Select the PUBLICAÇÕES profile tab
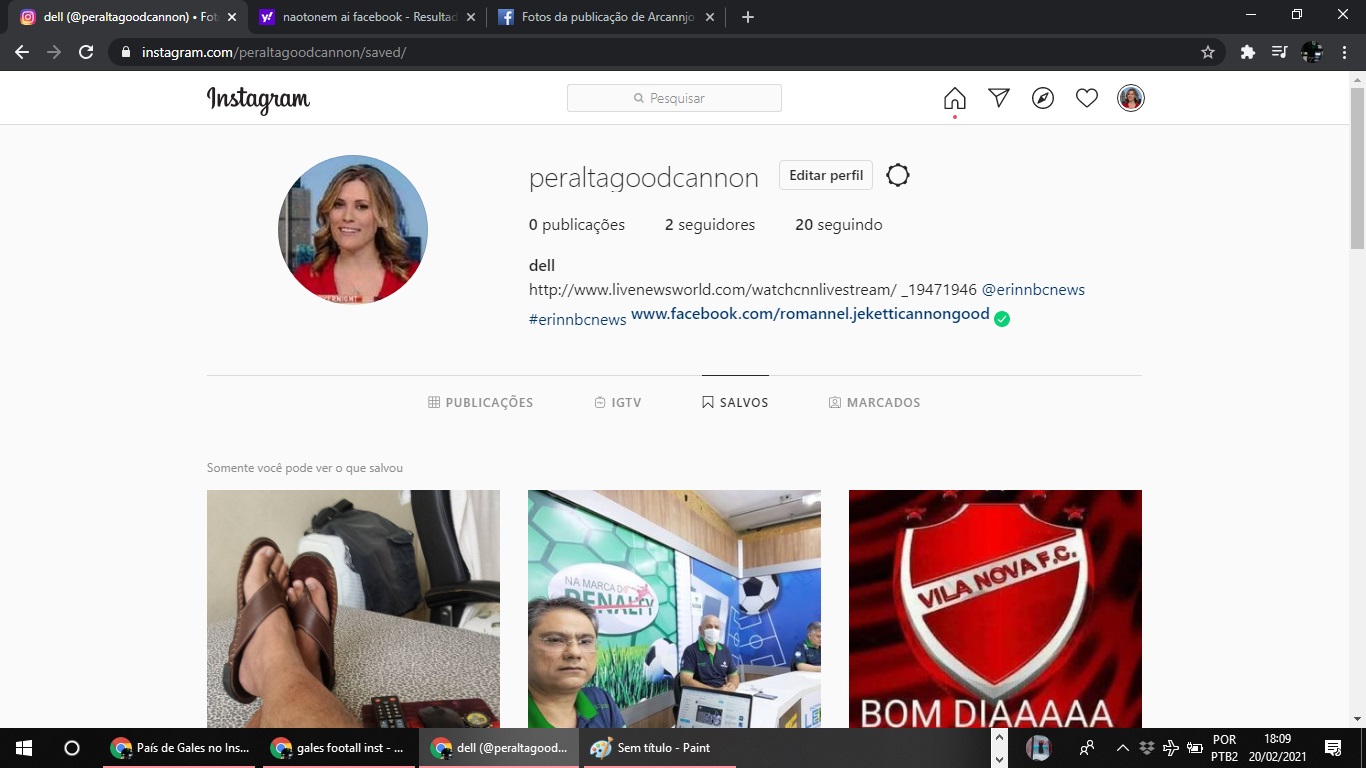1366x768 pixels. pyautogui.click(x=480, y=402)
